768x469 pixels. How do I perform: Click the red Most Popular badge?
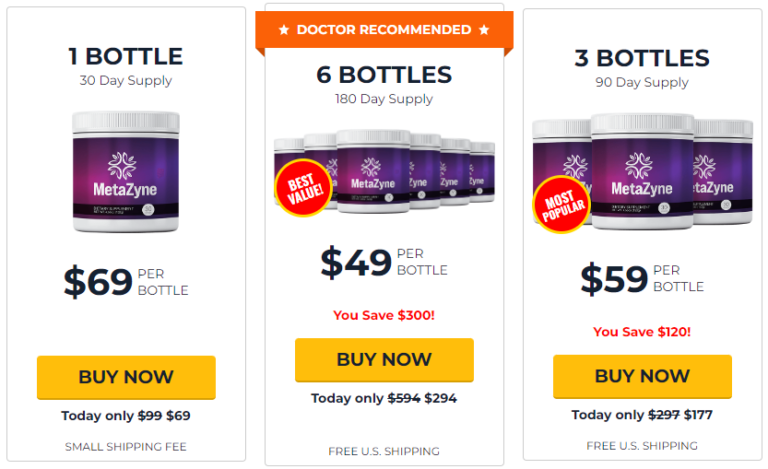click(x=563, y=205)
